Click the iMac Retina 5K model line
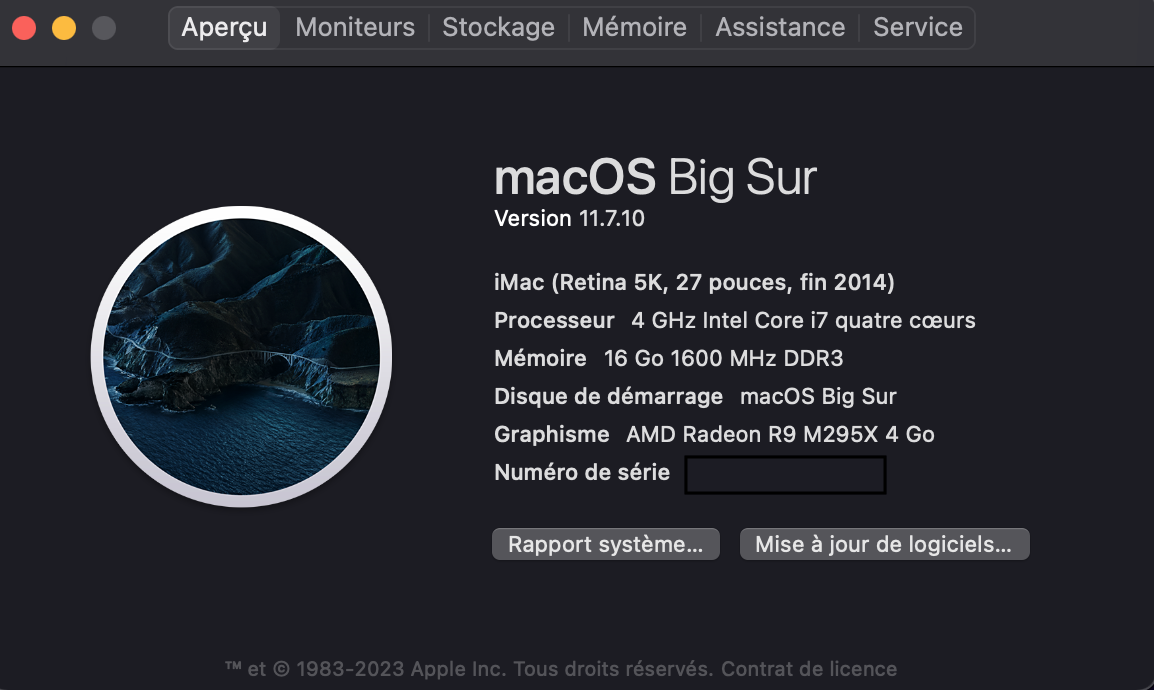The width and height of the screenshot is (1154, 690). (x=694, y=283)
